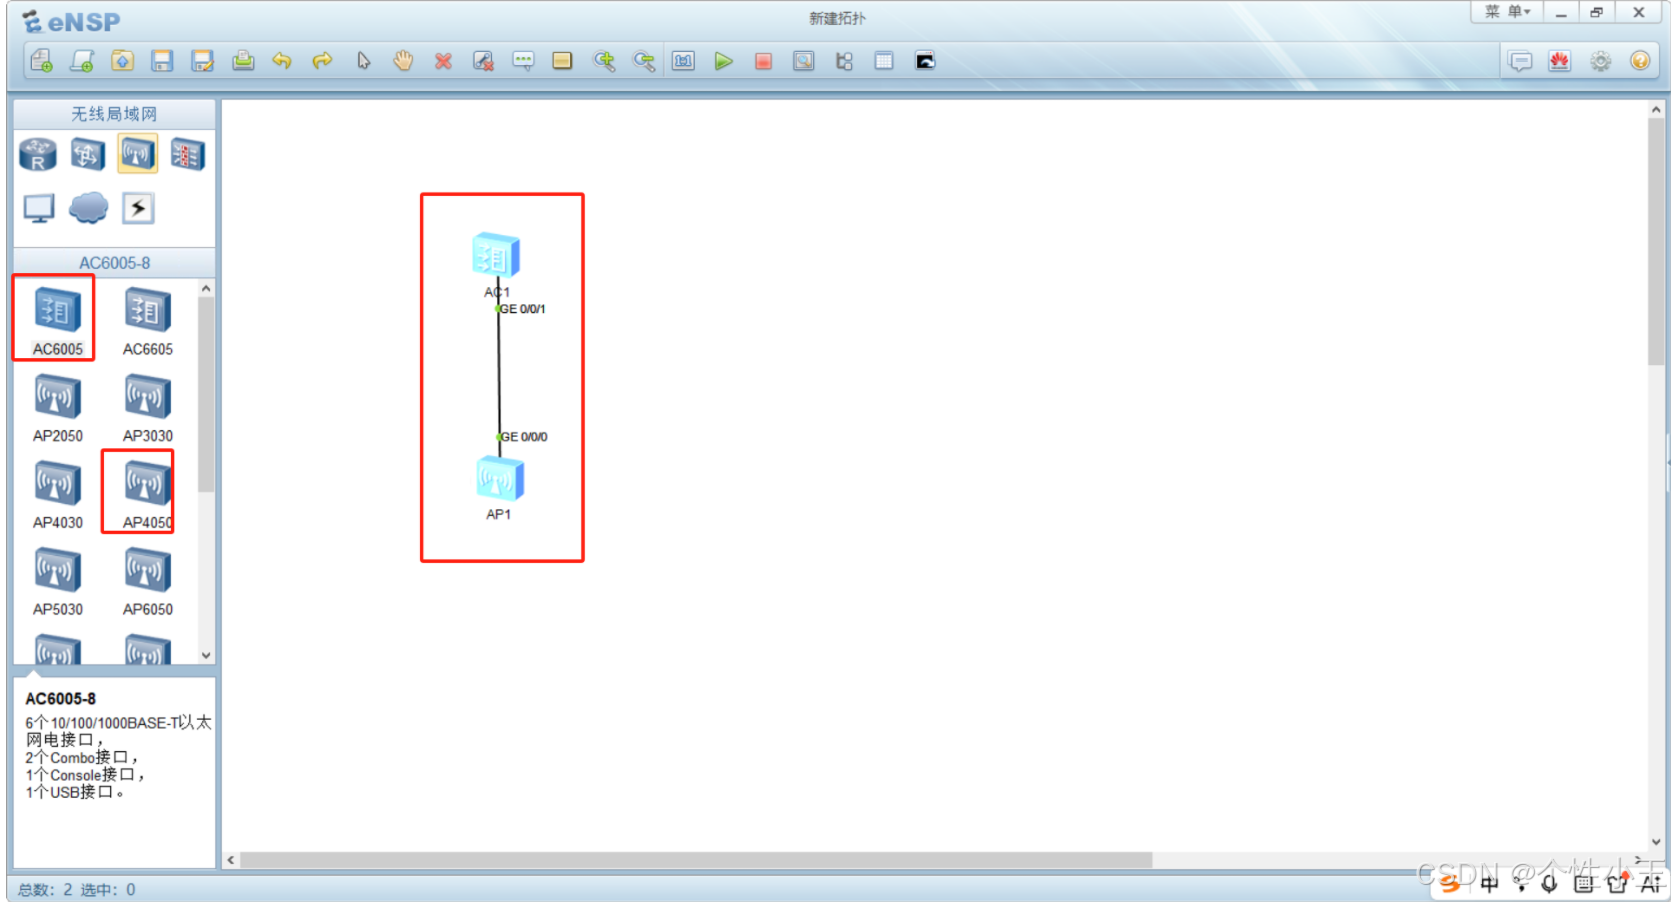Create a new topology from toolbar
The image size is (1671, 904).
[x=42, y=61]
